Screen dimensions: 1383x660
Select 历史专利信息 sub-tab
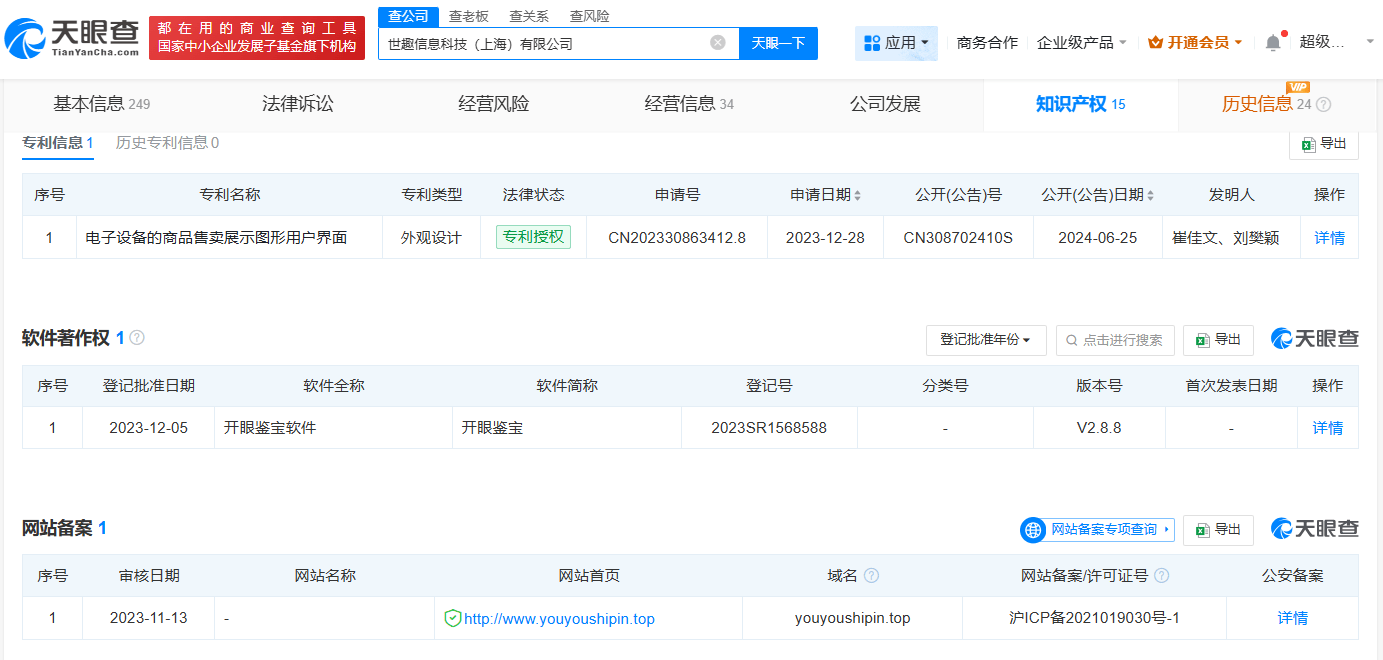tap(167, 143)
